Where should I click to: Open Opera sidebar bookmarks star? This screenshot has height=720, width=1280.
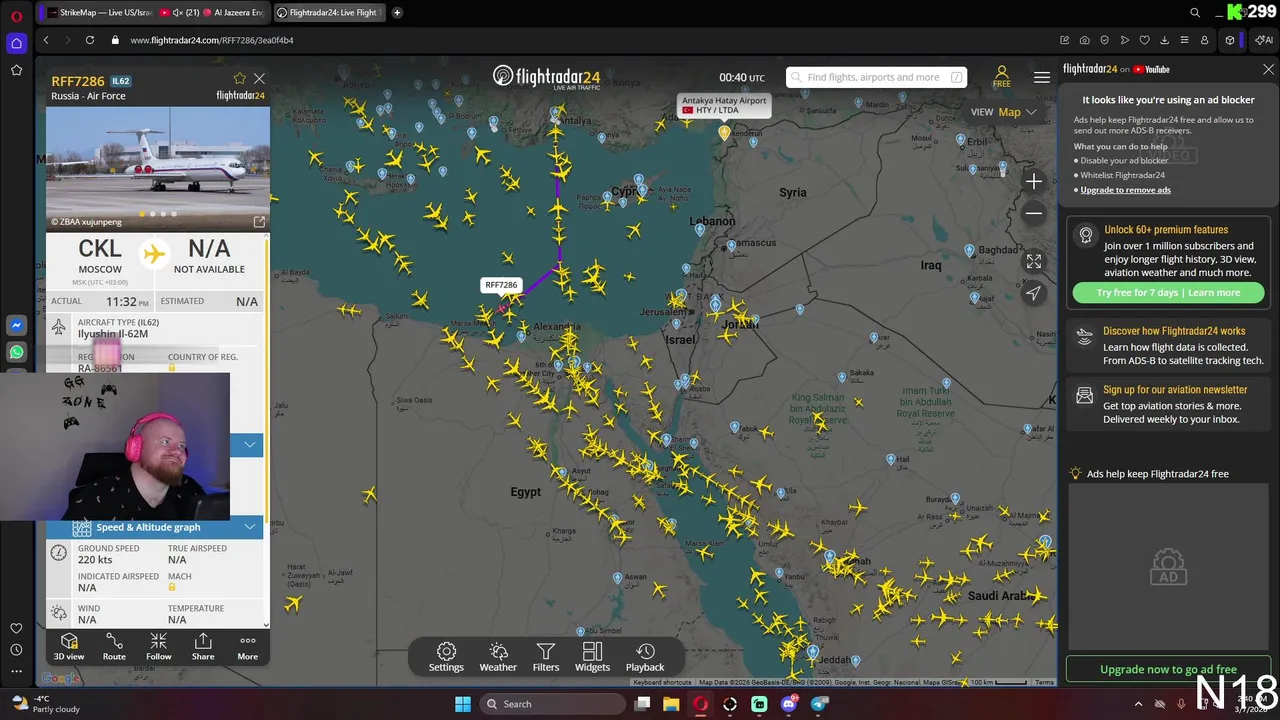16,70
